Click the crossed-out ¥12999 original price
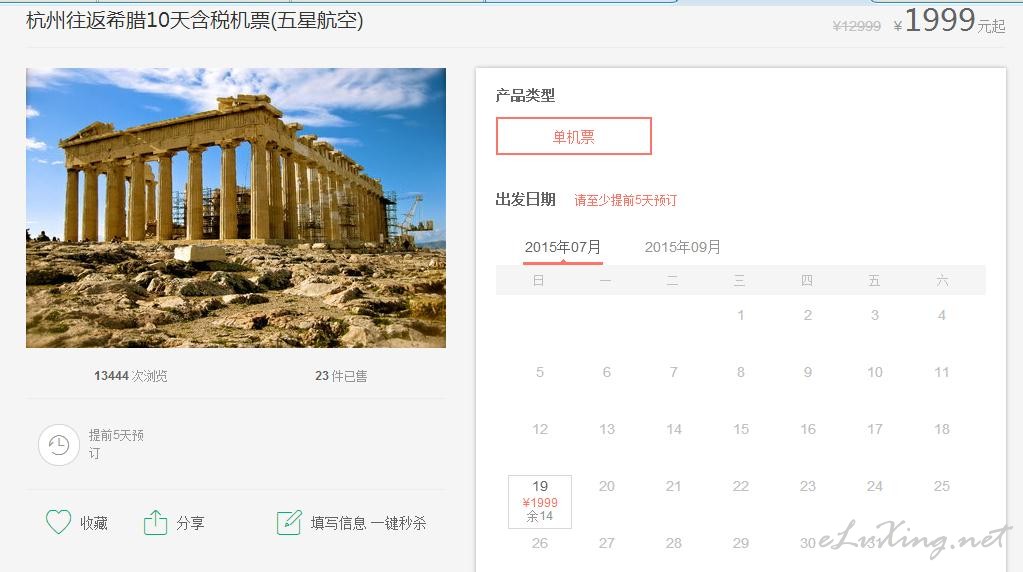This screenshot has height=572, width=1023. (857, 26)
